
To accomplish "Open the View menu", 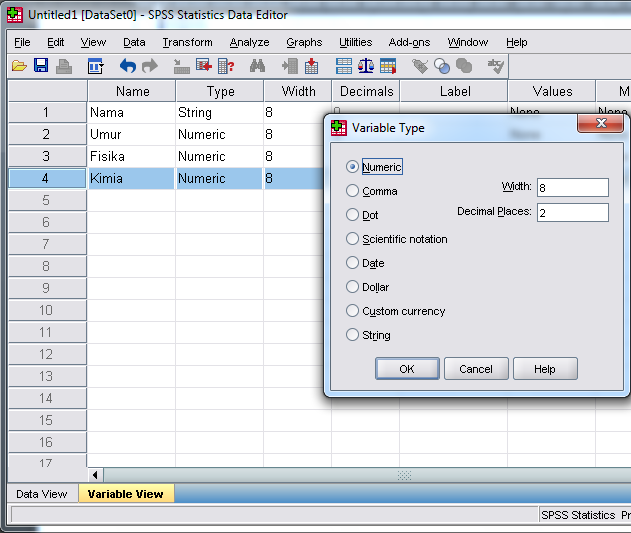I will pyautogui.click(x=93, y=42).
